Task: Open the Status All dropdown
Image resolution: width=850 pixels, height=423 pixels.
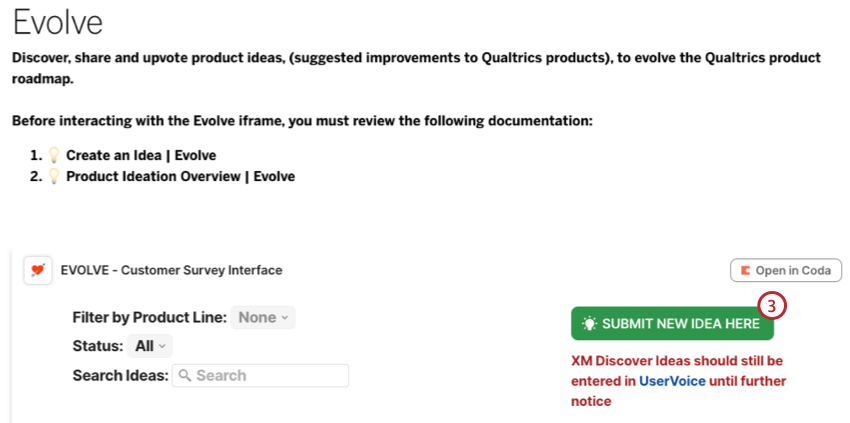Action: (x=150, y=346)
